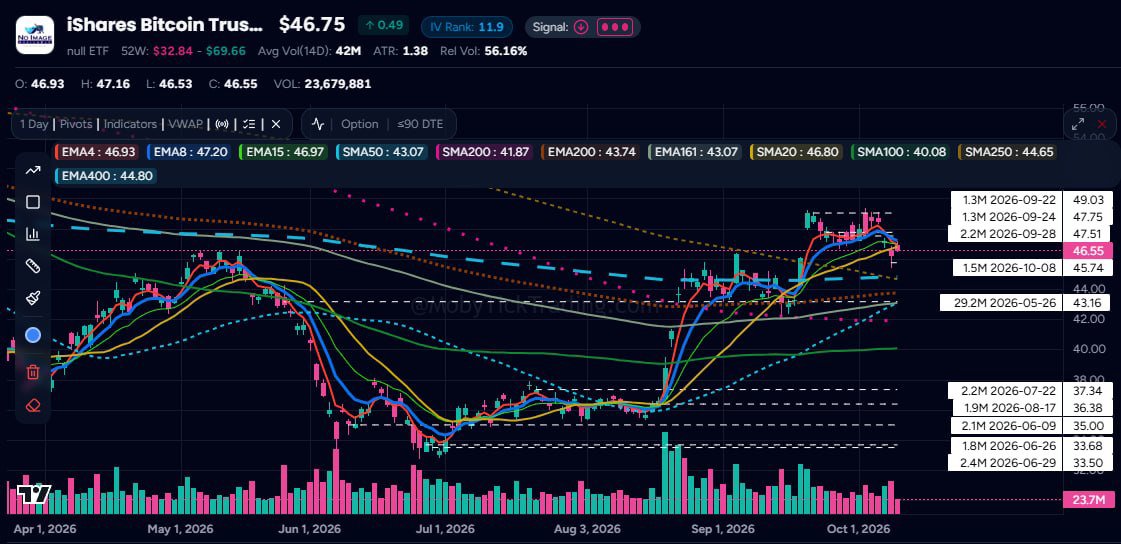Select the paint brush tool

pyautogui.click(x=32, y=299)
